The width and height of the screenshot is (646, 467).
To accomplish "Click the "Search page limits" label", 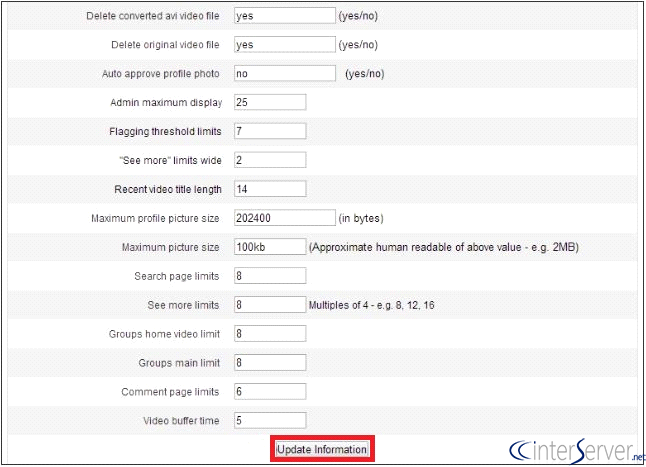I will (177, 276).
